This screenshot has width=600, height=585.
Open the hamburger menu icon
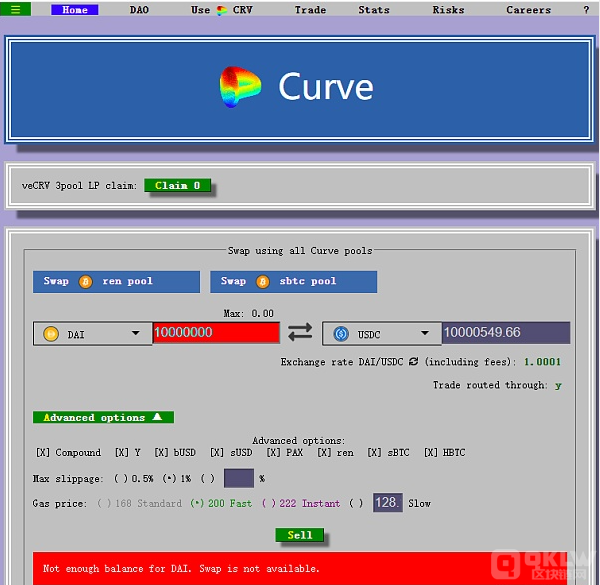tap(15, 9)
